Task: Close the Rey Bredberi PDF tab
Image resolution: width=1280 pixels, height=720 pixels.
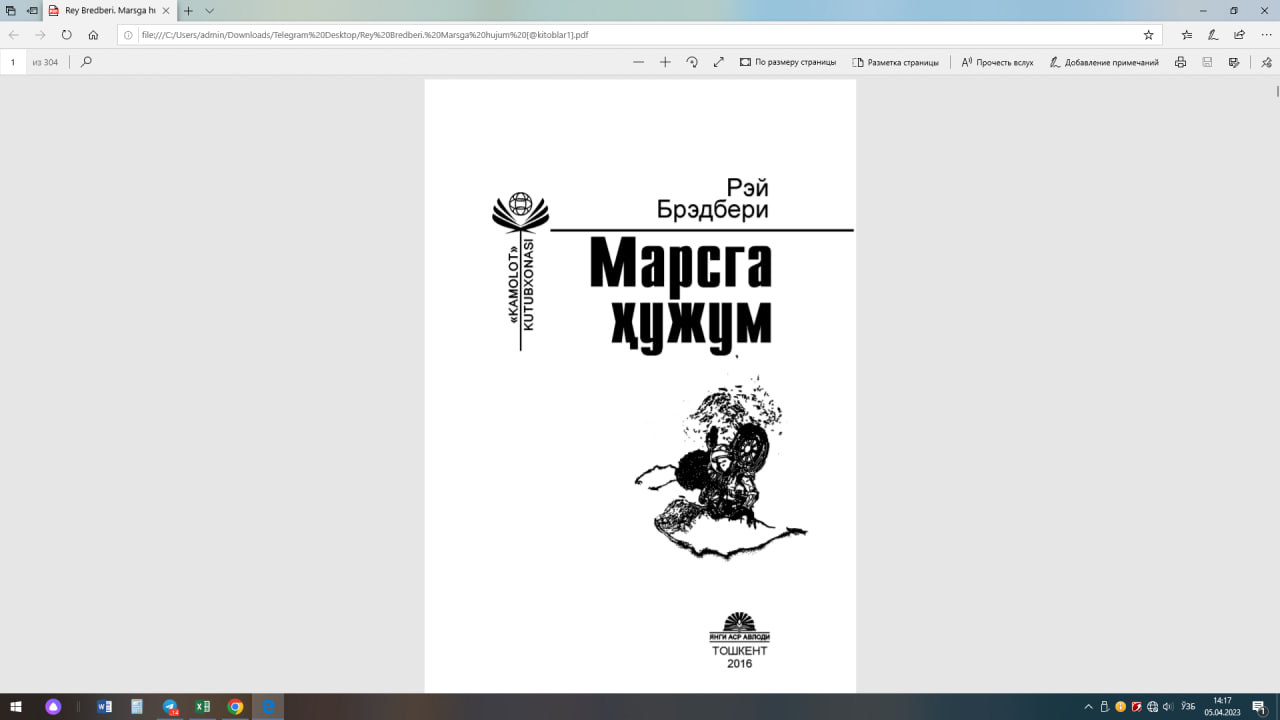Action: 166,10
